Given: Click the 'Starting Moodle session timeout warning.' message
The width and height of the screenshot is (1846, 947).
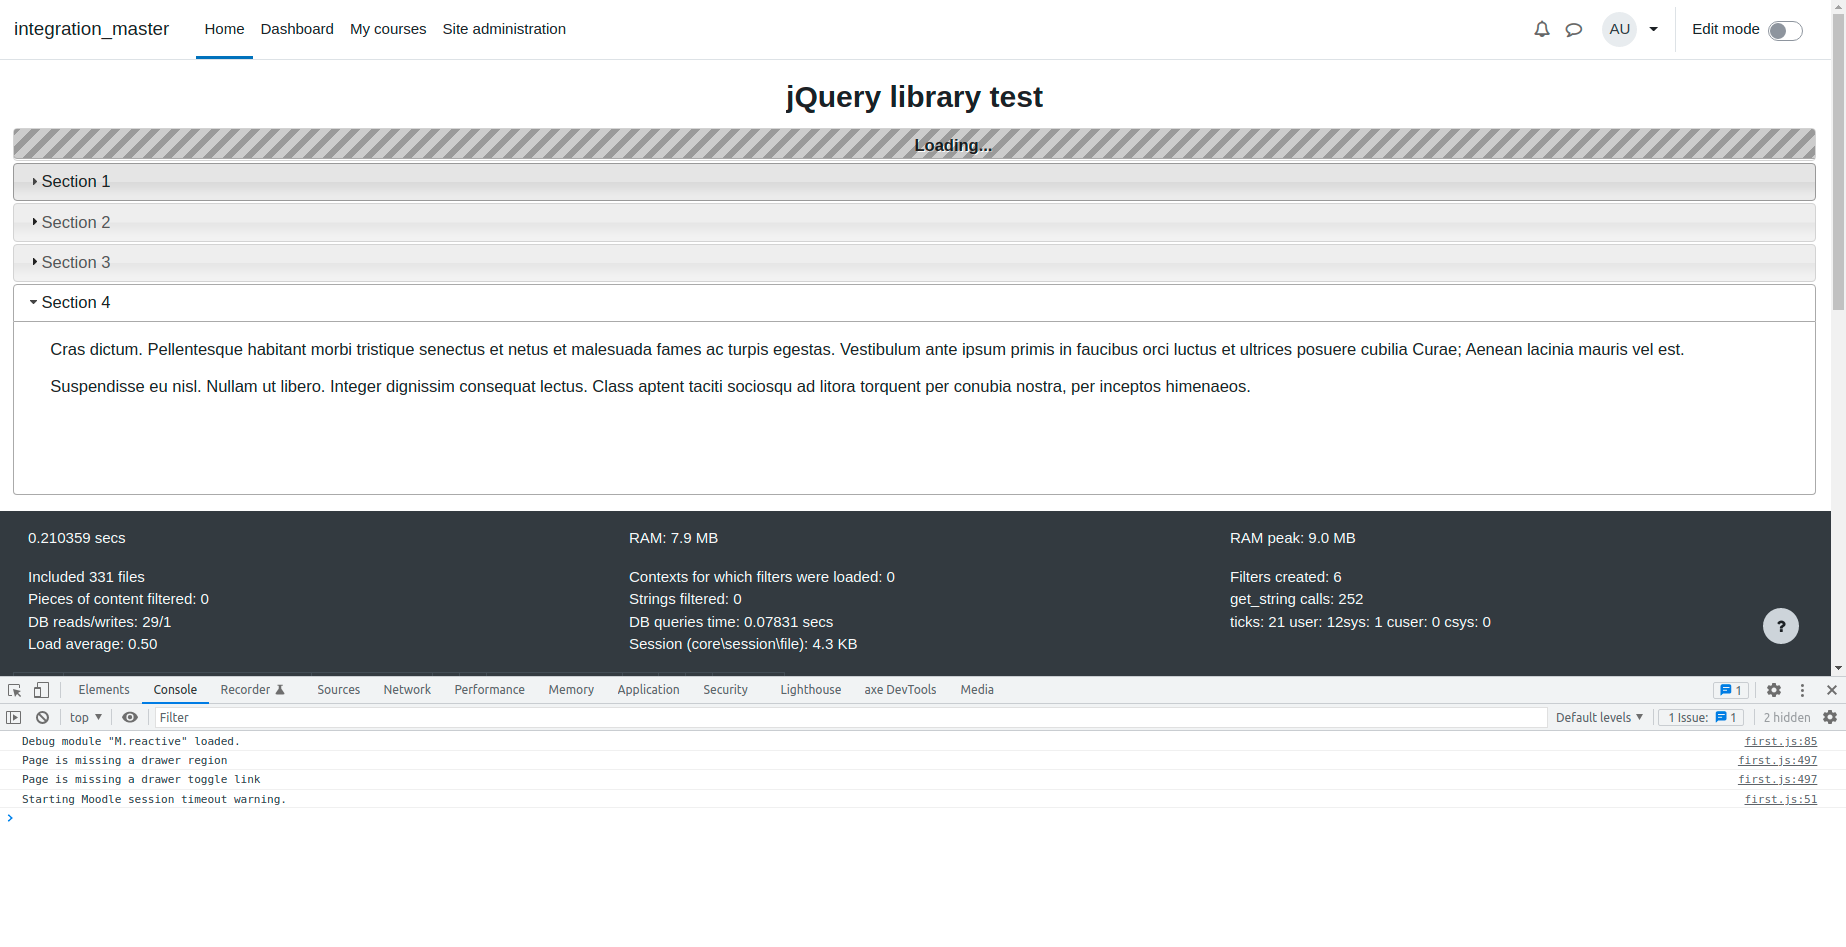Looking at the screenshot, I should pyautogui.click(x=154, y=799).
